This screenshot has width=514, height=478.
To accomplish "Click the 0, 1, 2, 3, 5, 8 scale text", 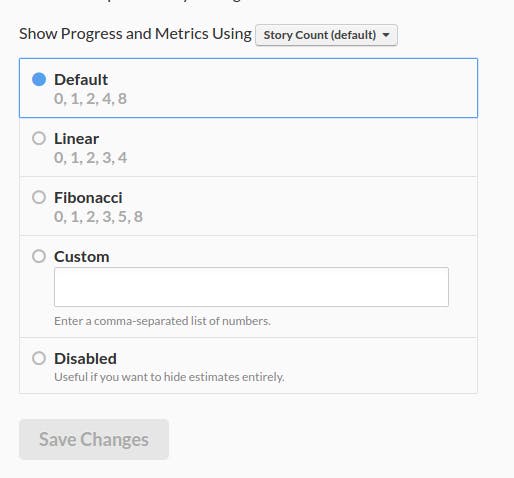I will [x=98, y=217].
